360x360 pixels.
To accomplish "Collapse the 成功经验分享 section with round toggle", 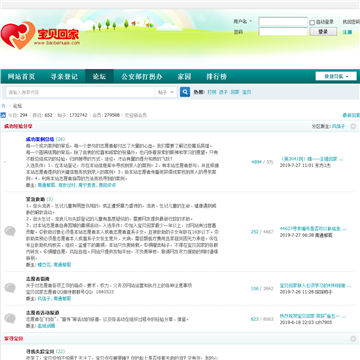I will [x=353, y=127].
